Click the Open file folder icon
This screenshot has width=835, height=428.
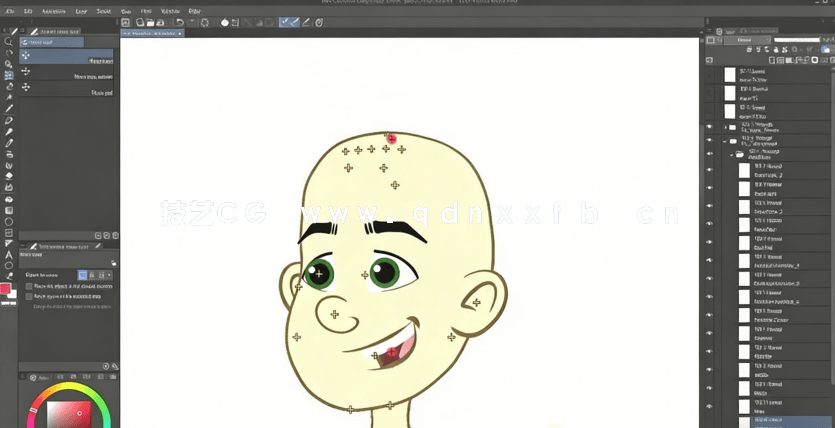[x=151, y=22]
